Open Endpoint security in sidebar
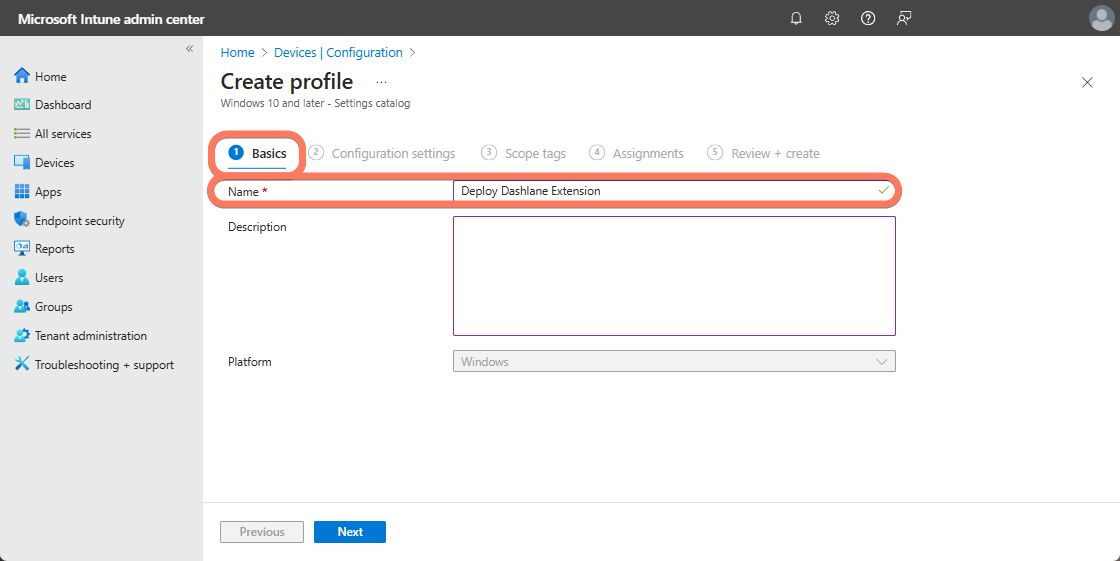 pyautogui.click(x=79, y=220)
